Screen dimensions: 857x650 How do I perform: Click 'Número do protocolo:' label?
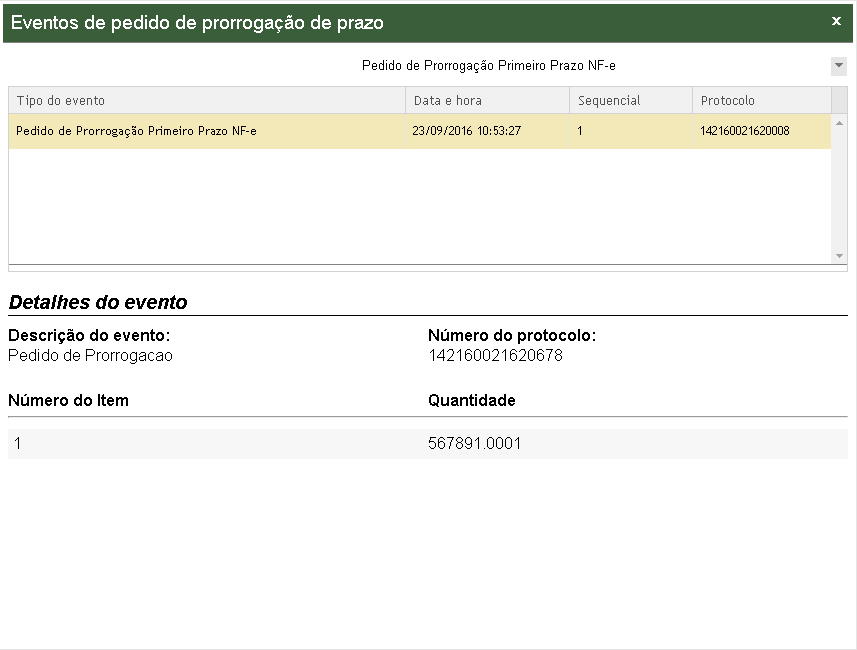coord(512,335)
